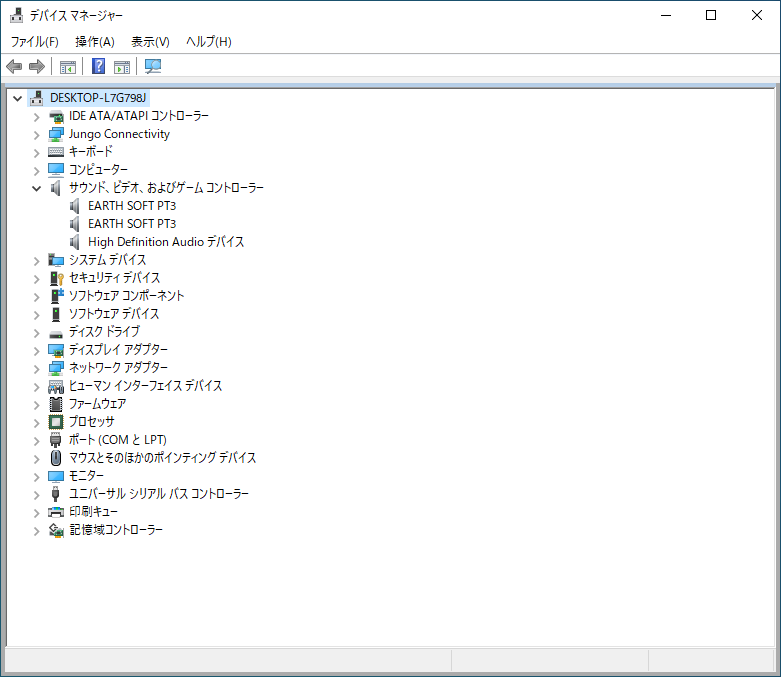The height and width of the screenshot is (677, 781).
Task: Expand the キーボード node
Action: click(36, 153)
